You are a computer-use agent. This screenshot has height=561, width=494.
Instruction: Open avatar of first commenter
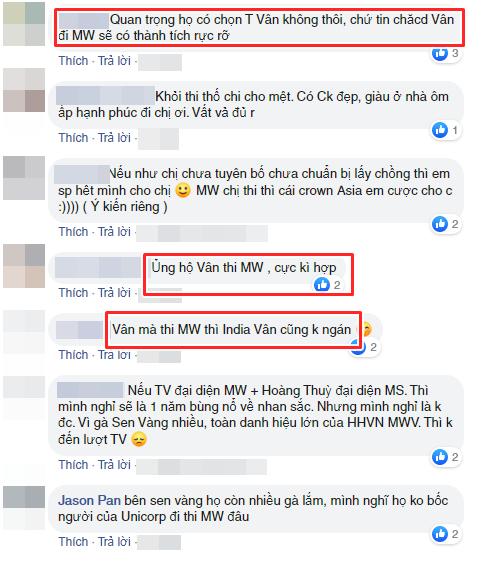click(x=24, y=24)
